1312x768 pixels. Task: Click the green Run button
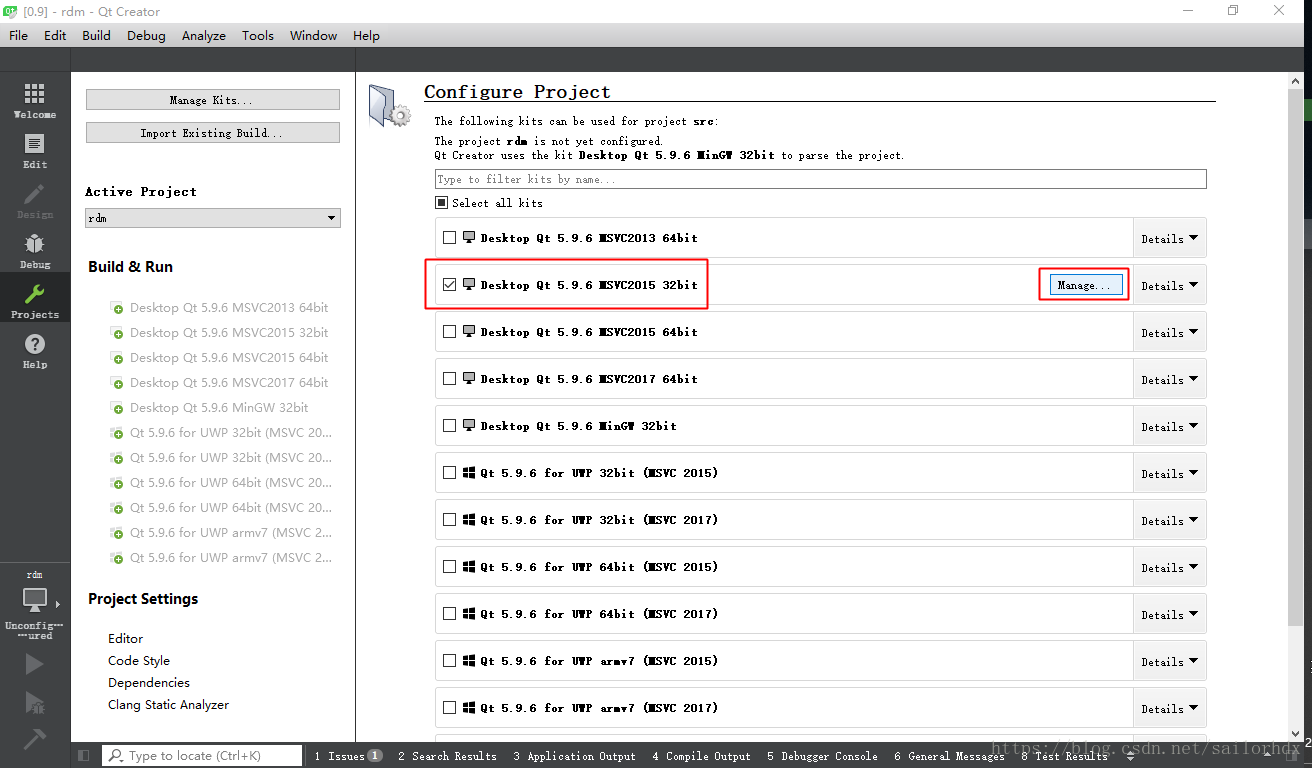coord(34,664)
